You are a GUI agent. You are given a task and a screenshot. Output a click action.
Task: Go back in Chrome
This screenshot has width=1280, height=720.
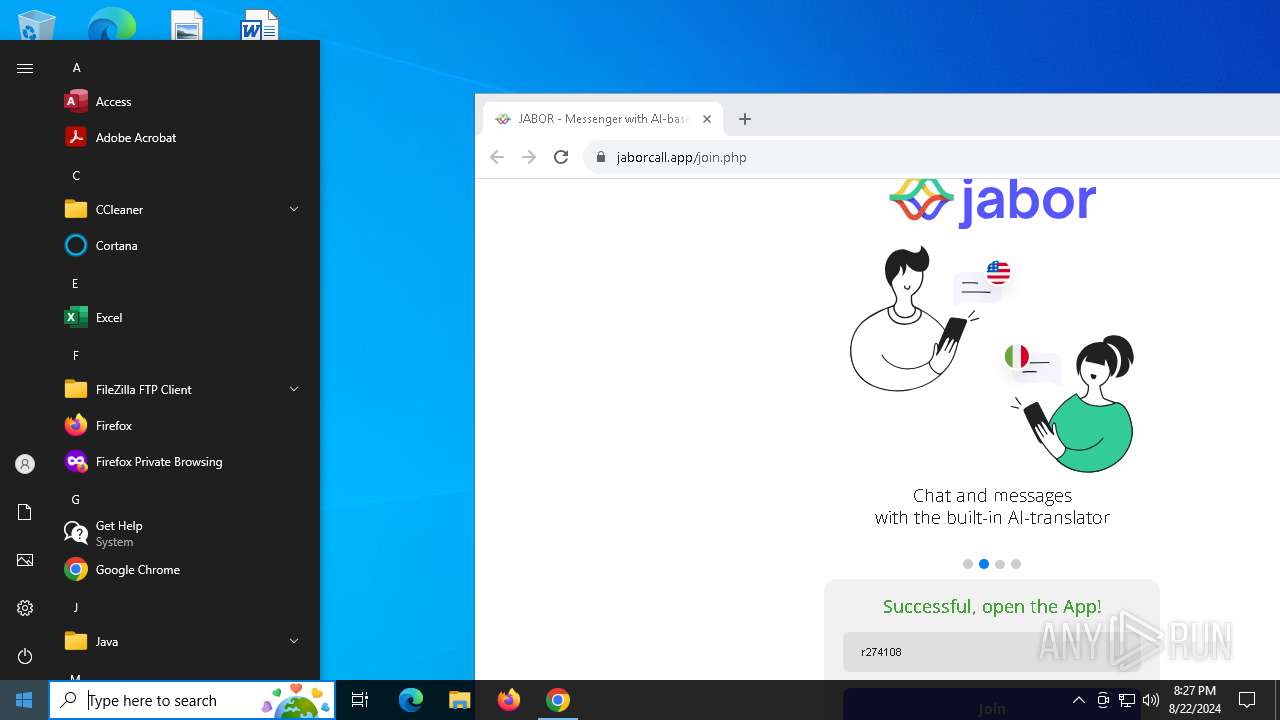497,157
